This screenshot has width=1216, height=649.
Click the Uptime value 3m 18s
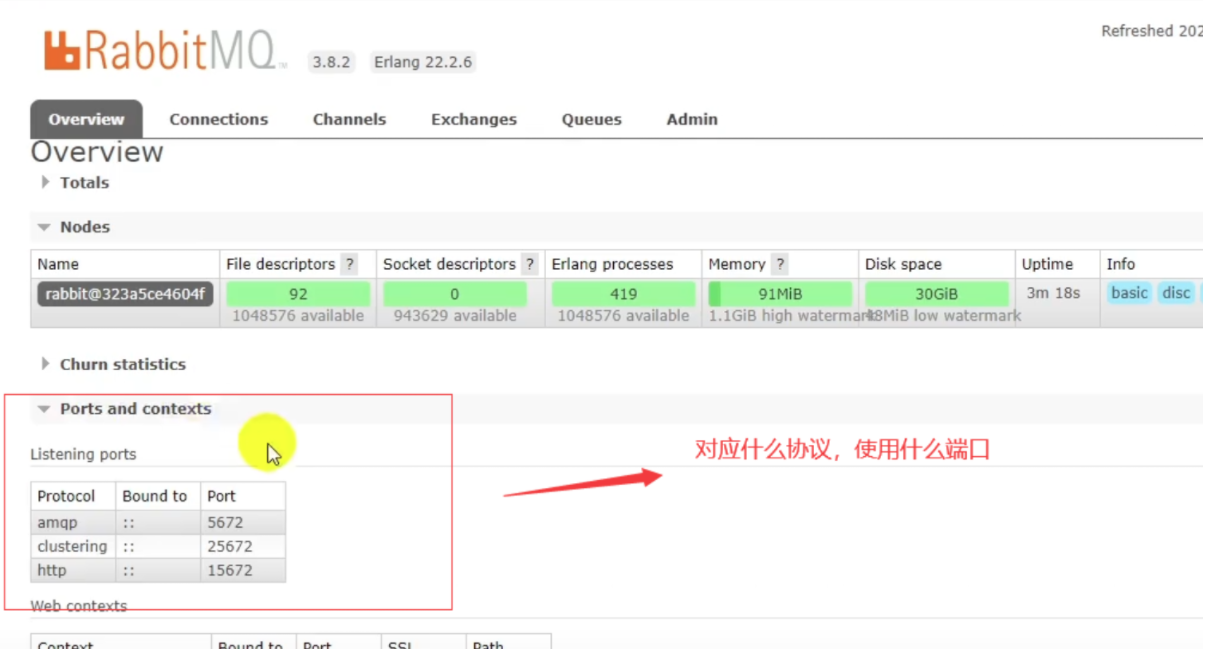1053,293
